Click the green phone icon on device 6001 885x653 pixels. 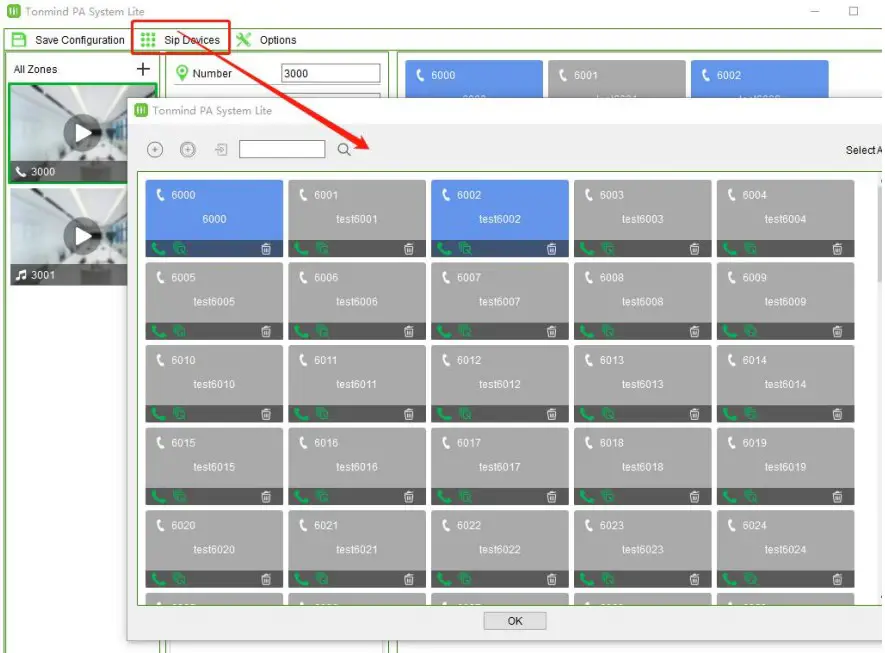(300, 249)
